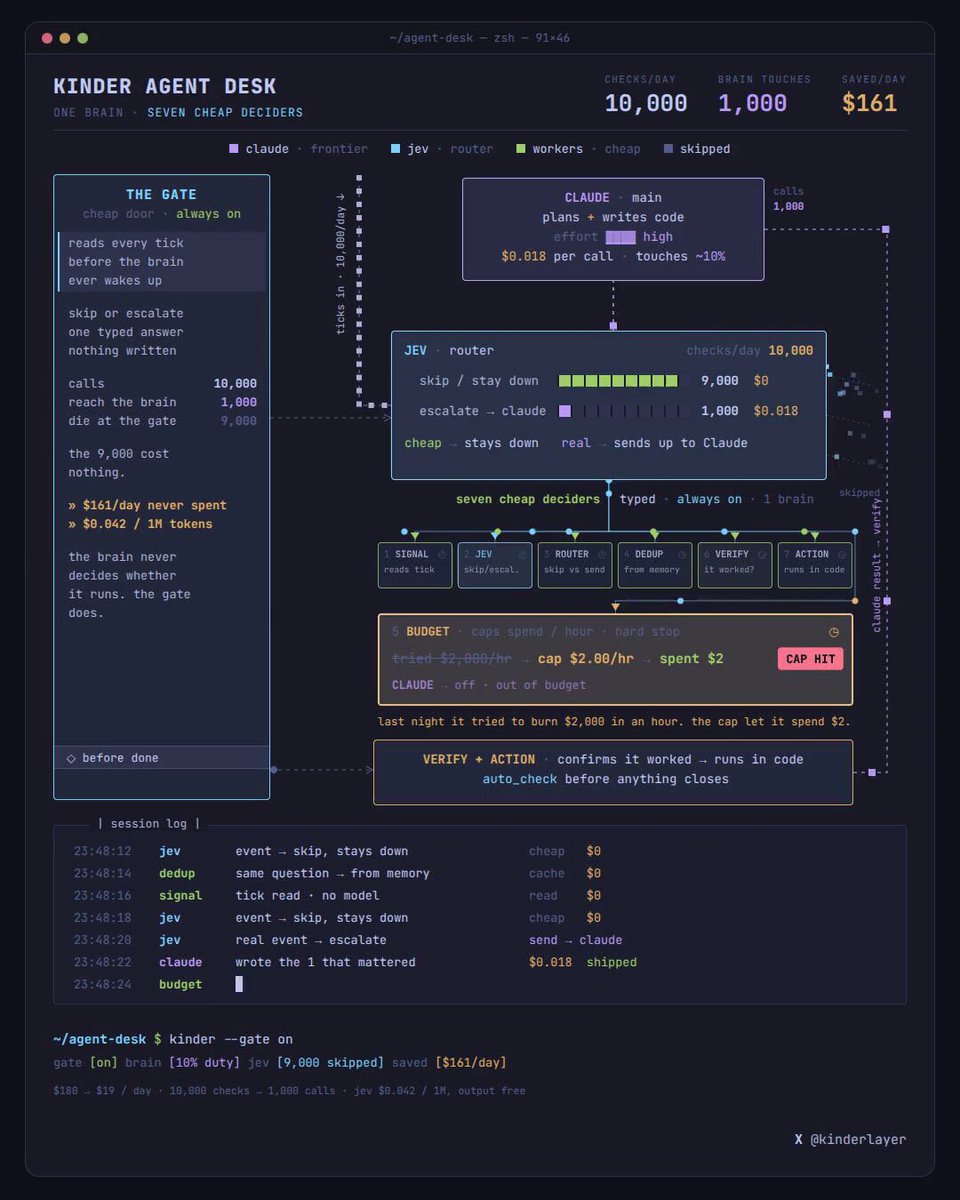Select the 3 ROUTER decider box
Viewport: 960px width, 1200px height.
coord(575,565)
